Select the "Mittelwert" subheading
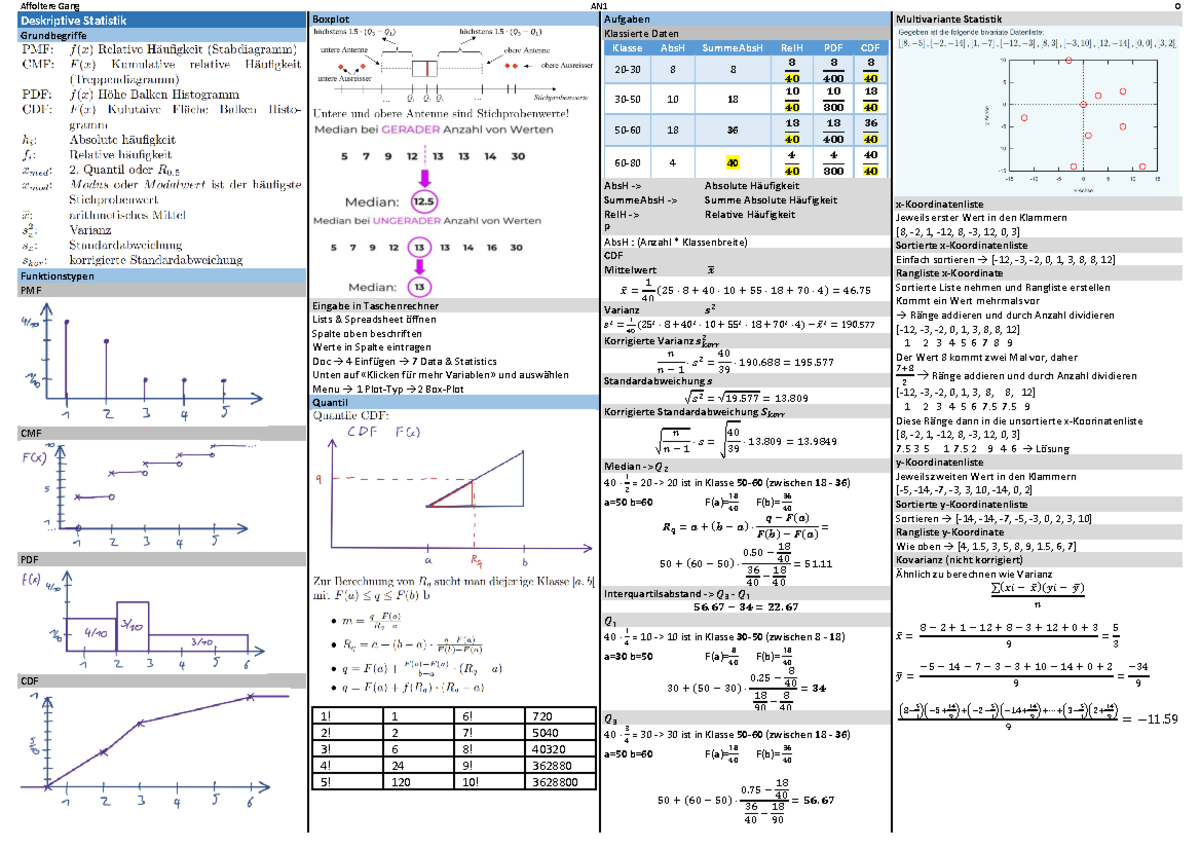The height and width of the screenshot is (849, 1200). pyautogui.click(x=630, y=270)
